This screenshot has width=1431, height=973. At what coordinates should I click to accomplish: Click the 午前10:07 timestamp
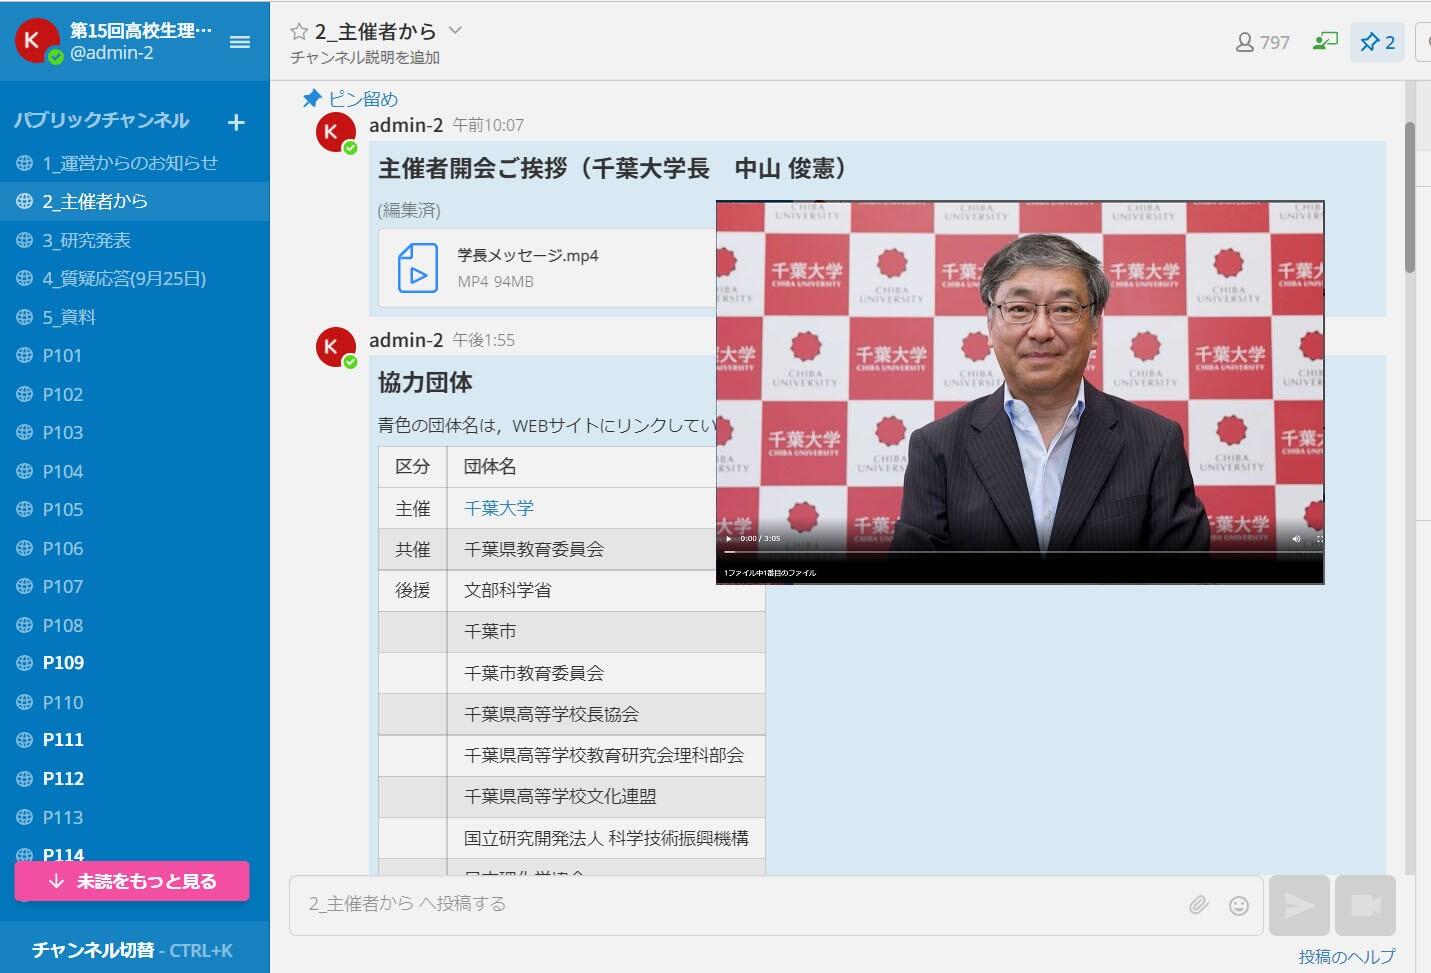pyautogui.click(x=488, y=125)
